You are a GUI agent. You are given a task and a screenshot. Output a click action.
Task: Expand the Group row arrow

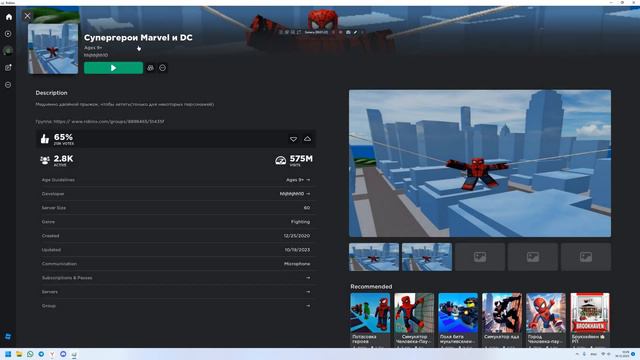coord(308,306)
